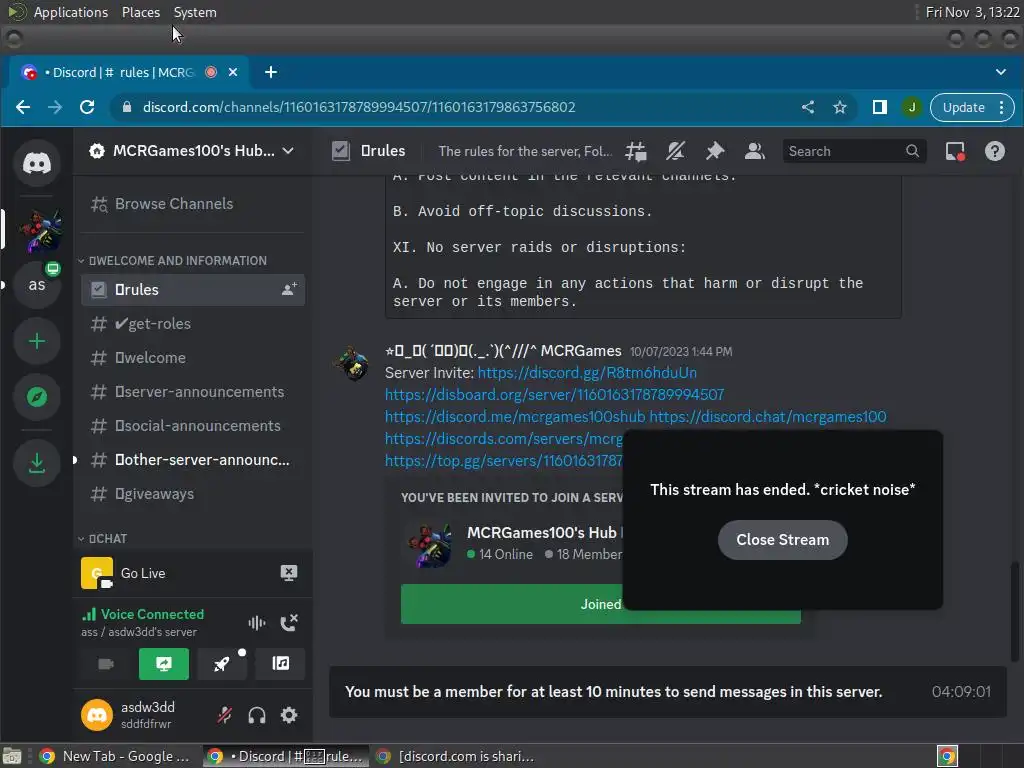The height and width of the screenshot is (768, 1024).
Task: Open Explore Discoverable Servers compass icon
Action: coord(37,396)
